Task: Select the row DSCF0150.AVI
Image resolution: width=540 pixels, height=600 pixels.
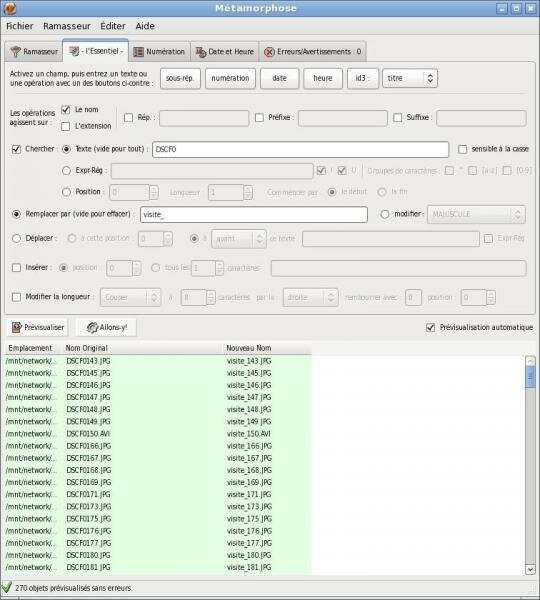Action: (x=158, y=434)
